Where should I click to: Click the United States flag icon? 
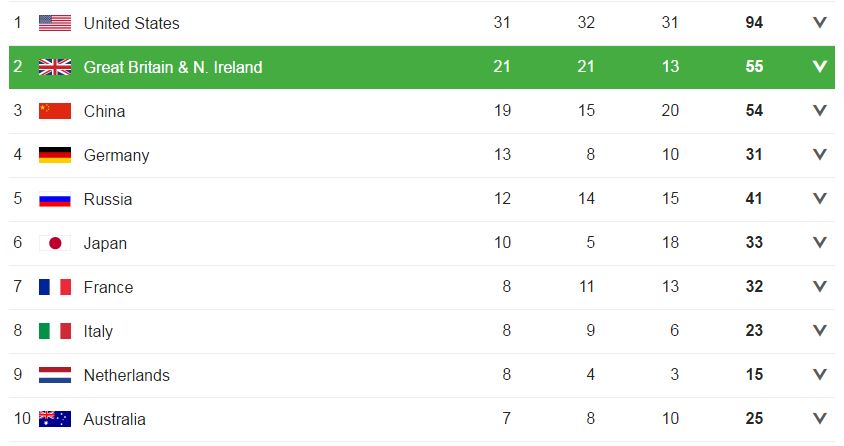(x=55, y=23)
